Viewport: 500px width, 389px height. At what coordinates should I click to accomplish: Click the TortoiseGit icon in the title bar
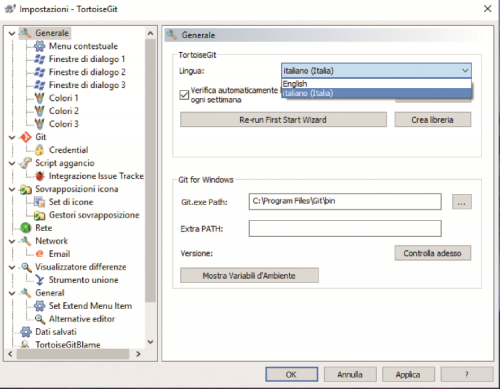click(10, 9)
